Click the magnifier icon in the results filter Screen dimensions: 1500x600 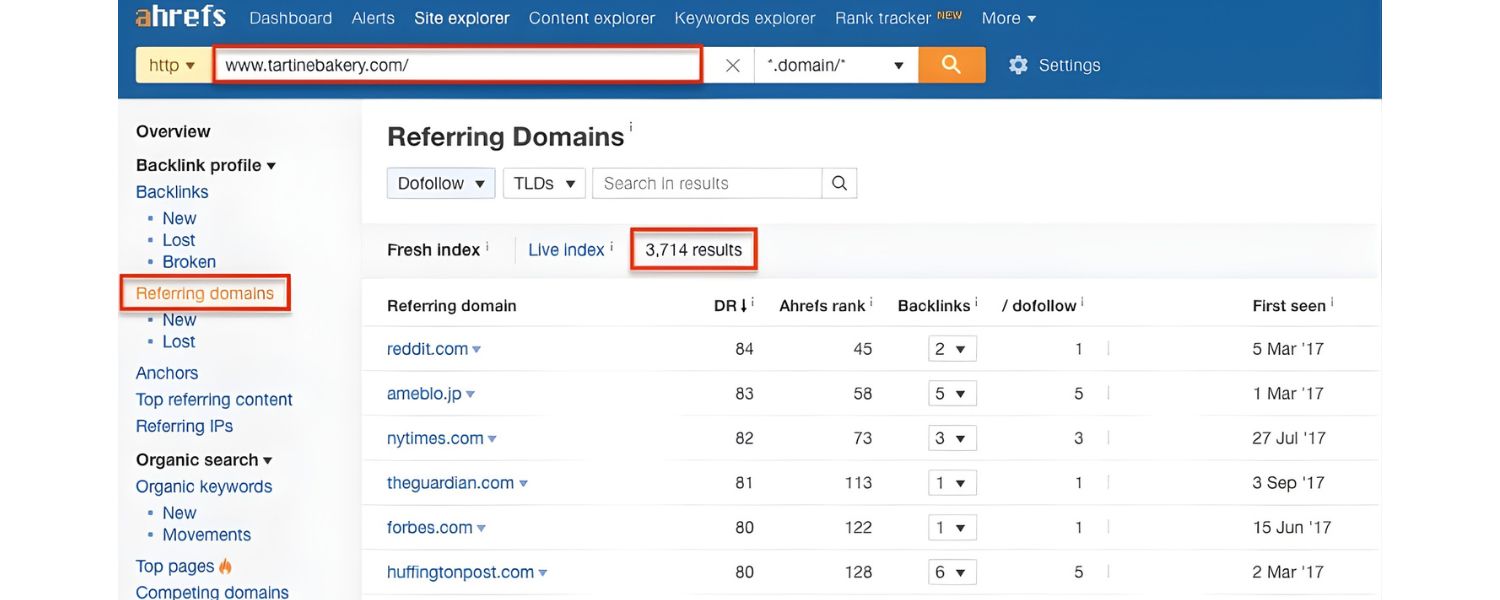(x=839, y=182)
